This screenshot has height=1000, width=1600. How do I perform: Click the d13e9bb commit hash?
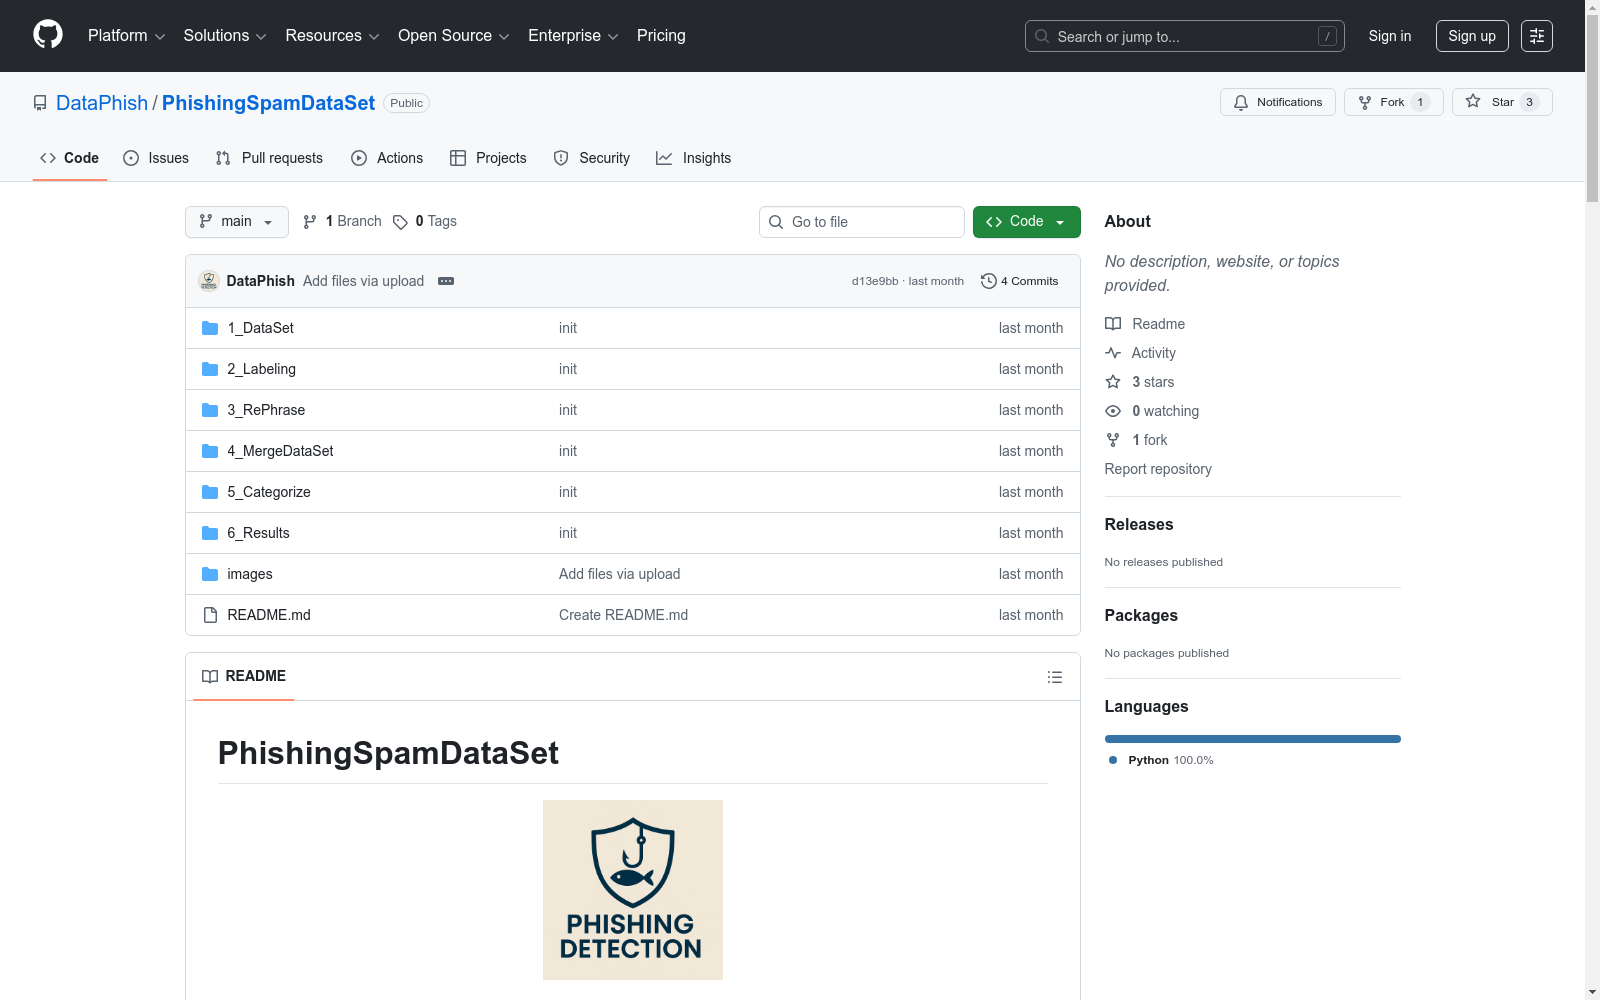(x=875, y=282)
